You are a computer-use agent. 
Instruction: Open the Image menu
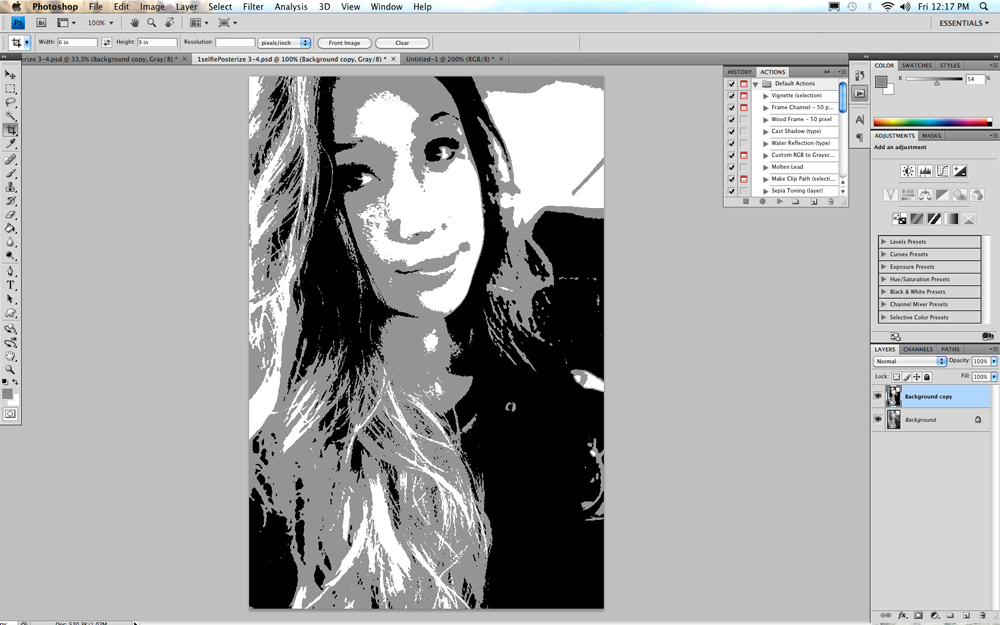(x=152, y=6)
